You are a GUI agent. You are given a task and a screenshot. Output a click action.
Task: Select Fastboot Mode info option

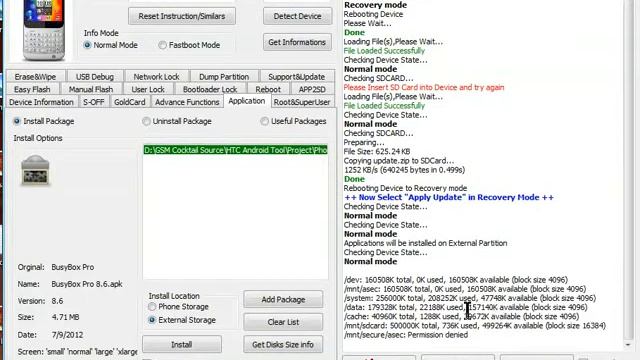click(189, 45)
